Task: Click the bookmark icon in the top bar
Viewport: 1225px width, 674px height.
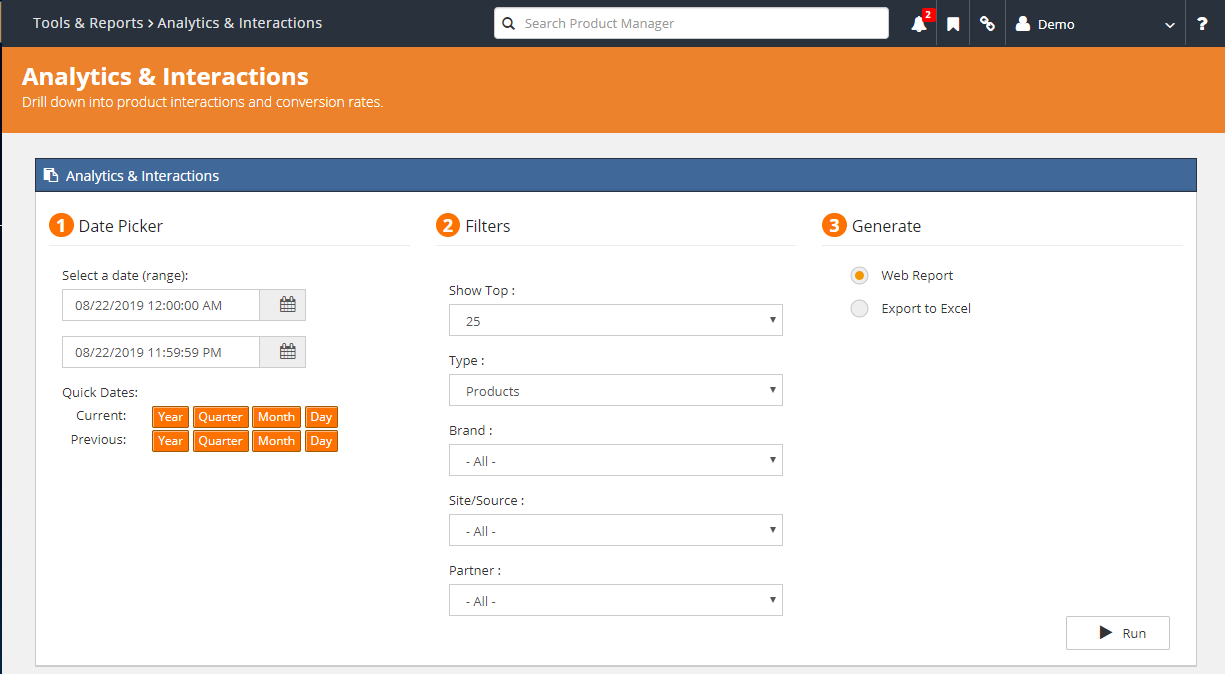Action: tap(952, 23)
